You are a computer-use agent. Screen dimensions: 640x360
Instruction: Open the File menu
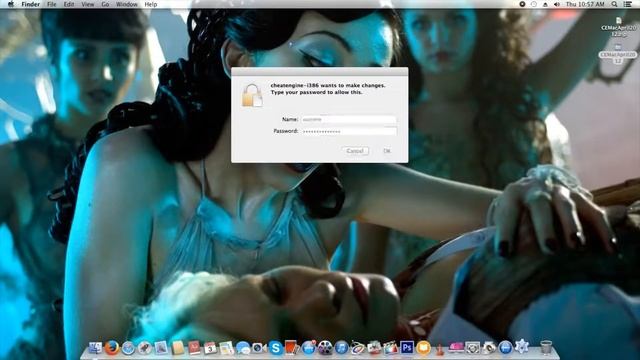point(51,4)
